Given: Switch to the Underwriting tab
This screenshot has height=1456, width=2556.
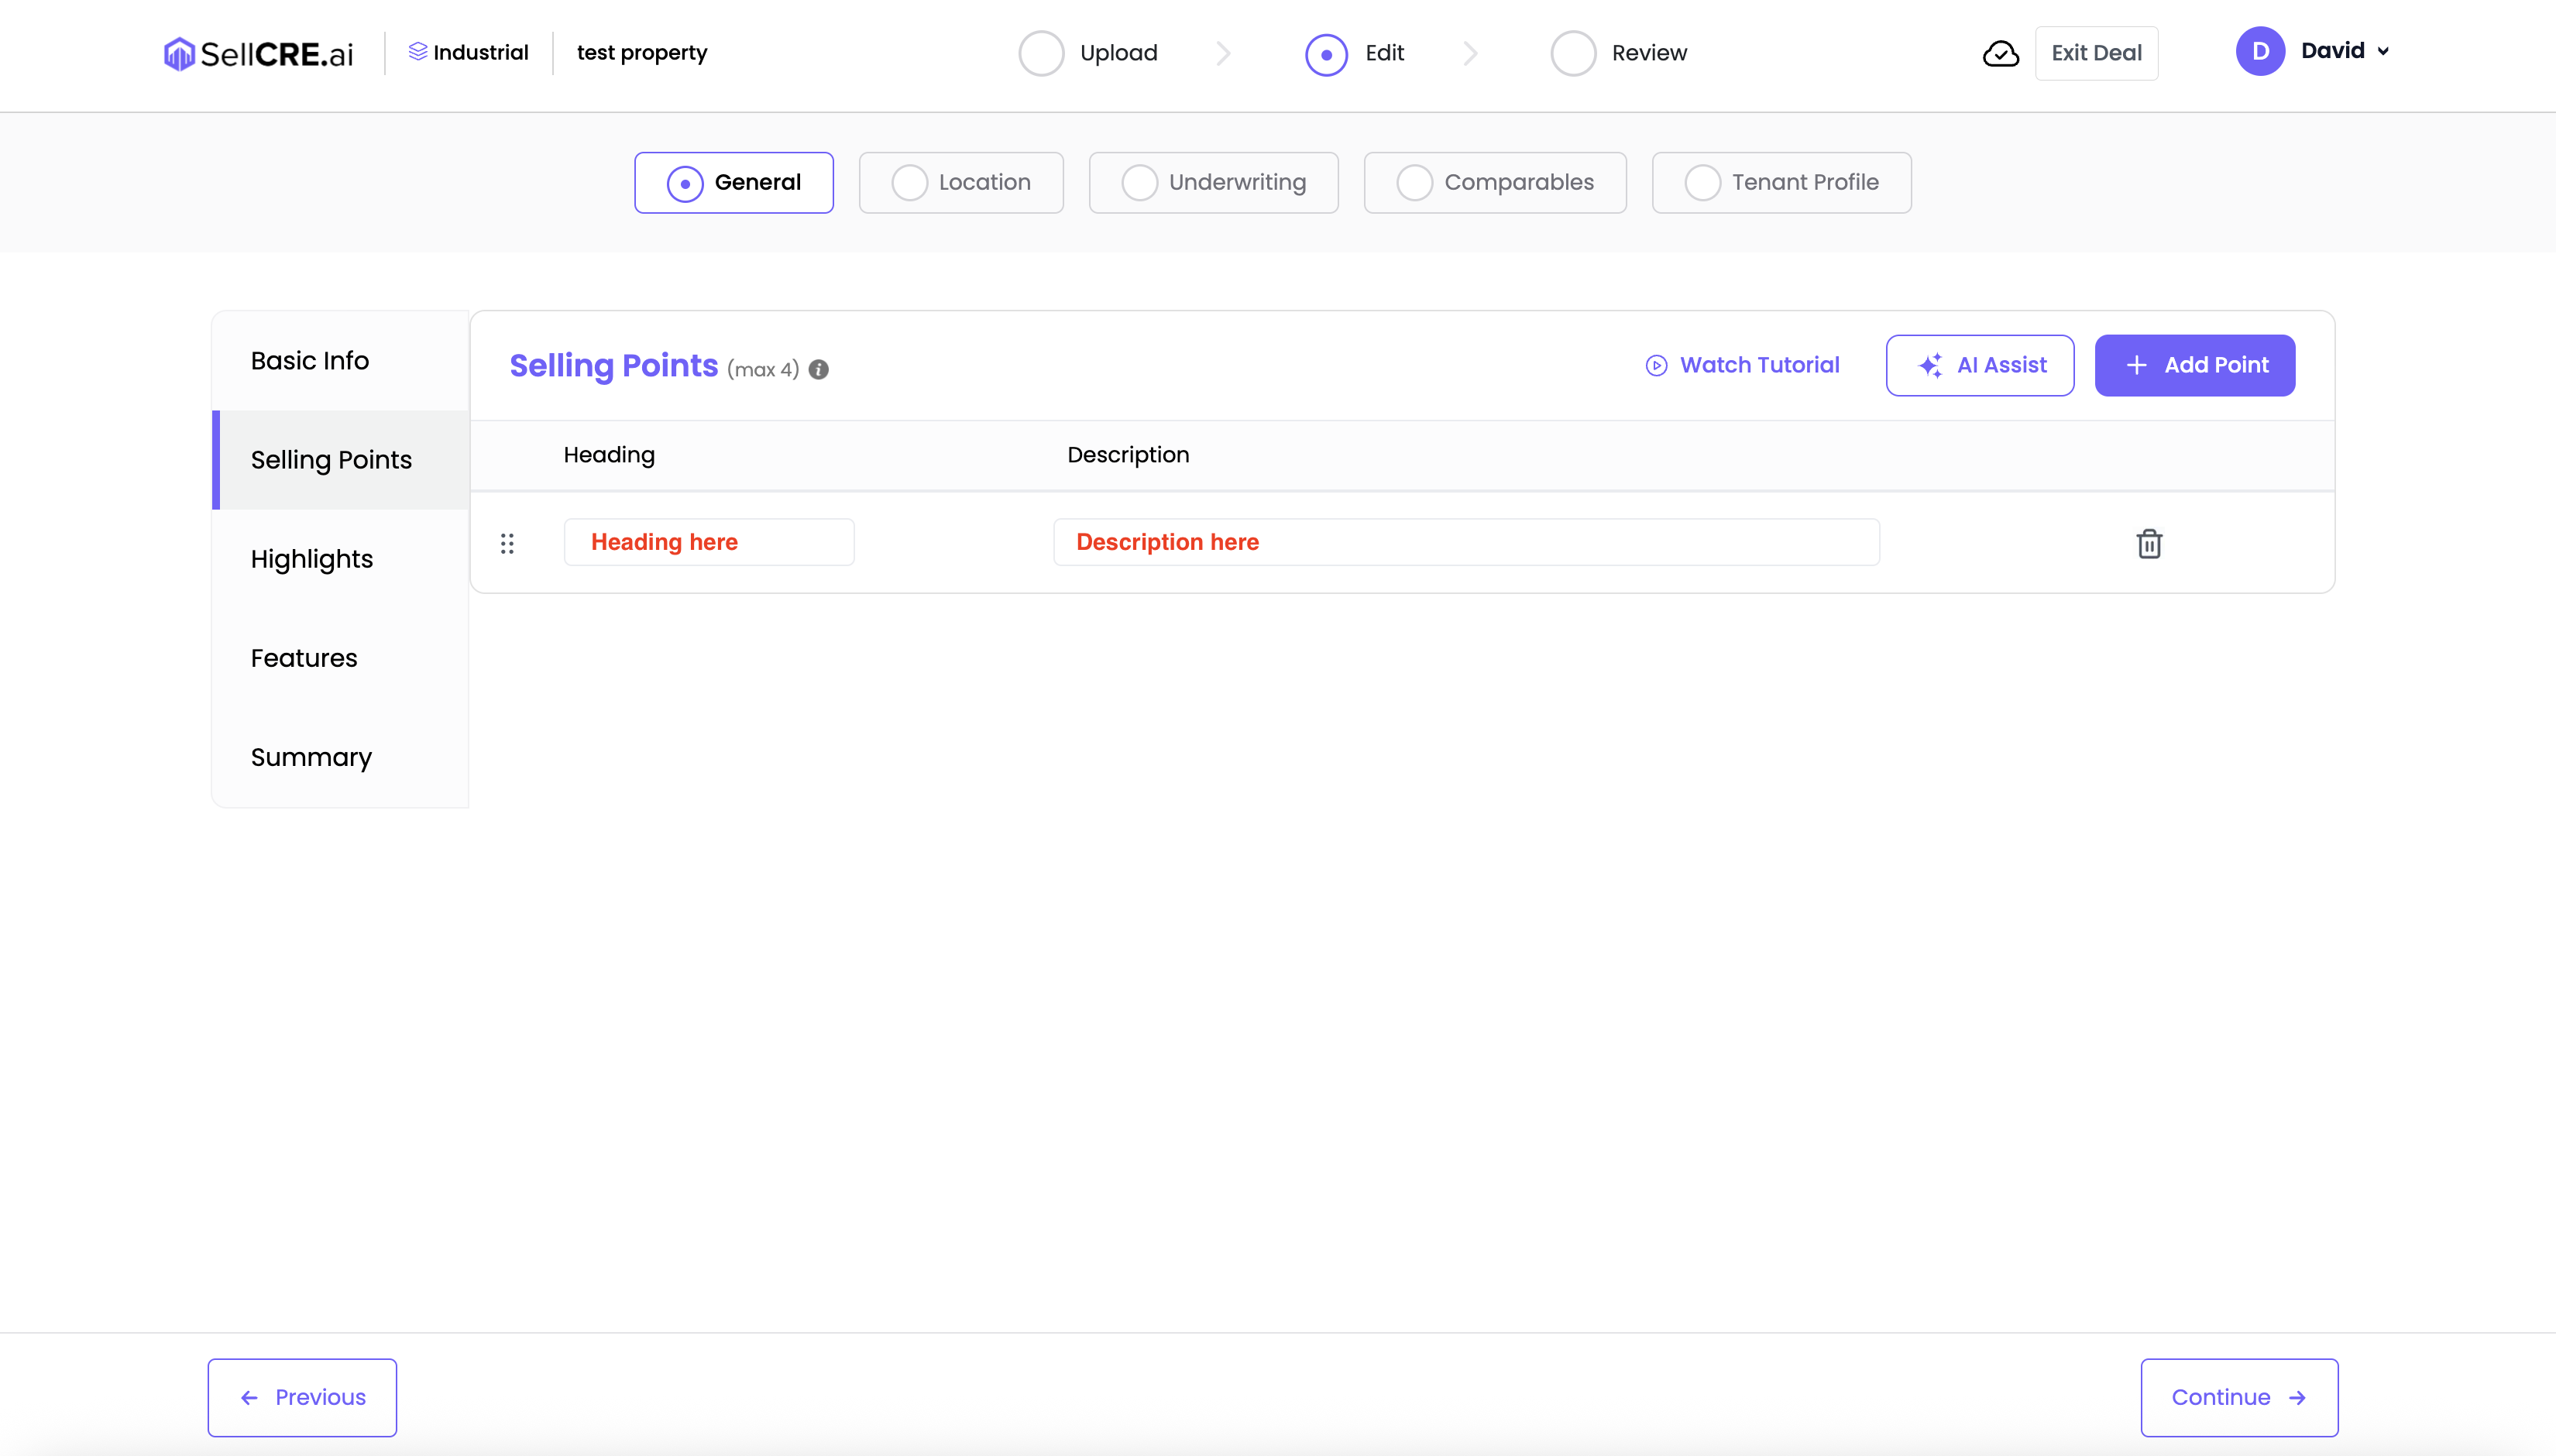Looking at the screenshot, I should (x=1213, y=183).
